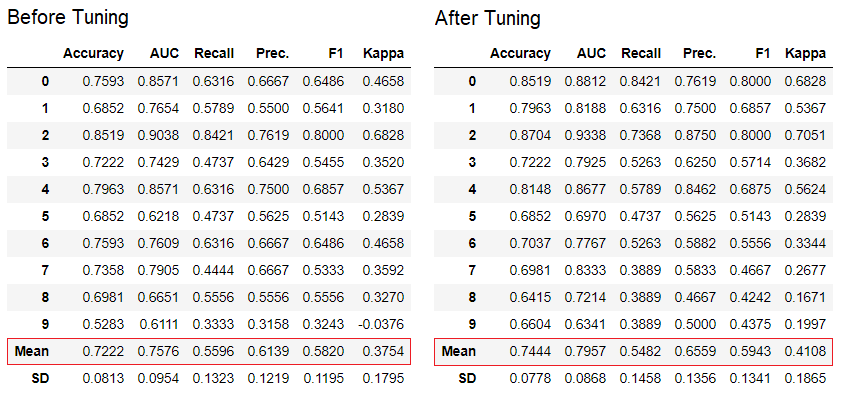The width and height of the screenshot is (841, 399).
Task: Click the F1 header in Before Tuning table
Action: coord(337,54)
